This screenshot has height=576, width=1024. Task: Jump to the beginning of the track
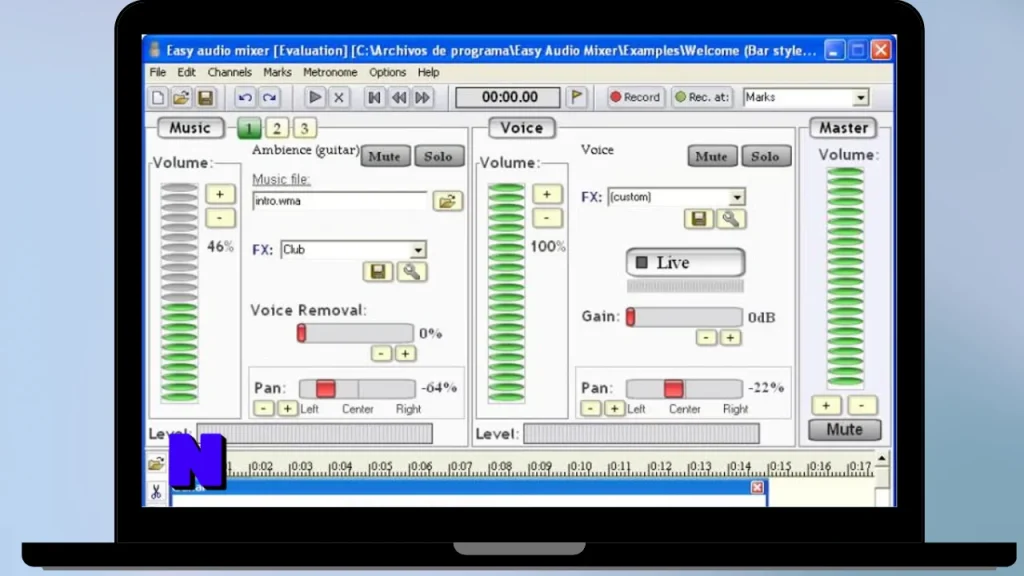374,97
